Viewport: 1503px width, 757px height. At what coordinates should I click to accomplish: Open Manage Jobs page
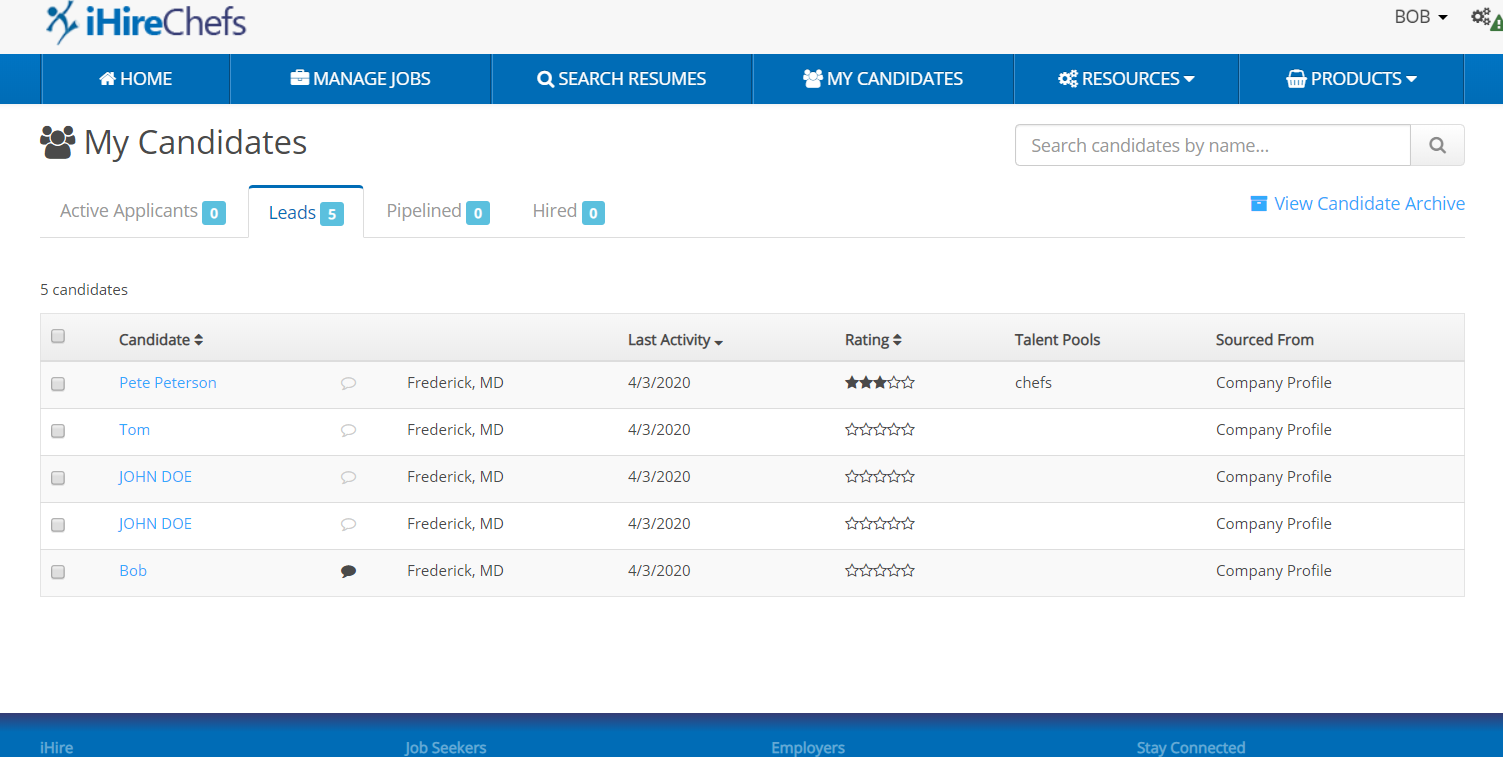[361, 79]
